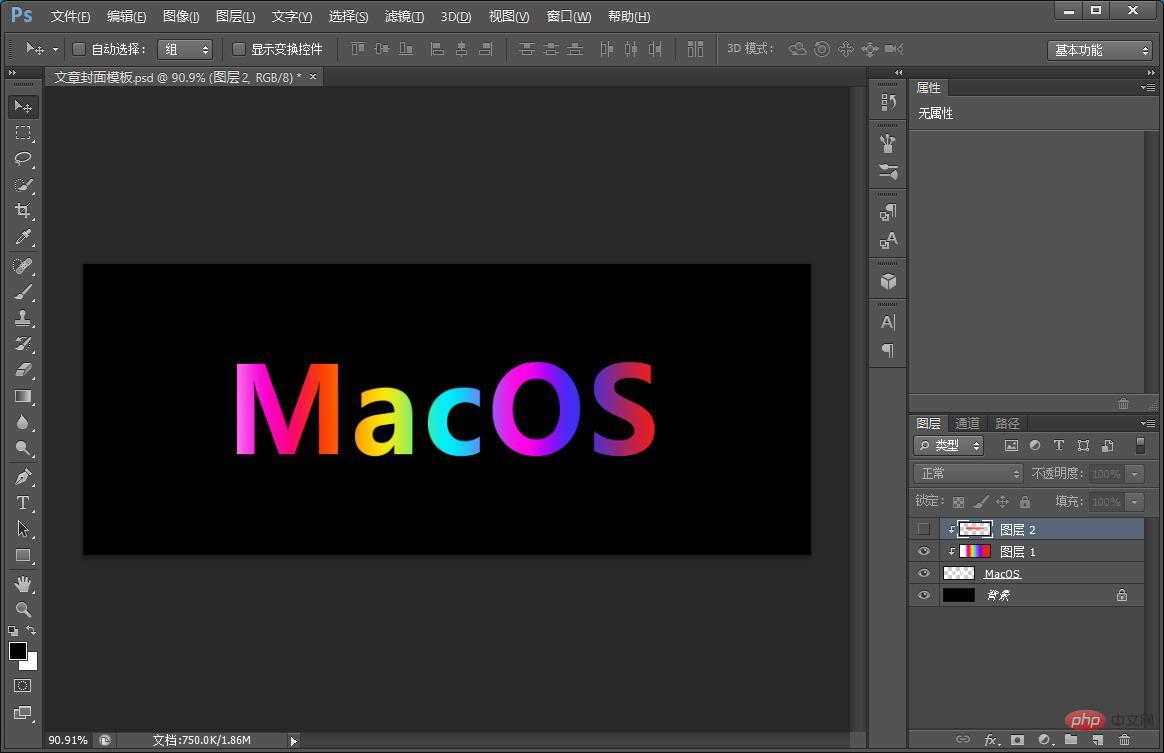
Task: Select the Dodge tool
Action: coord(23,448)
